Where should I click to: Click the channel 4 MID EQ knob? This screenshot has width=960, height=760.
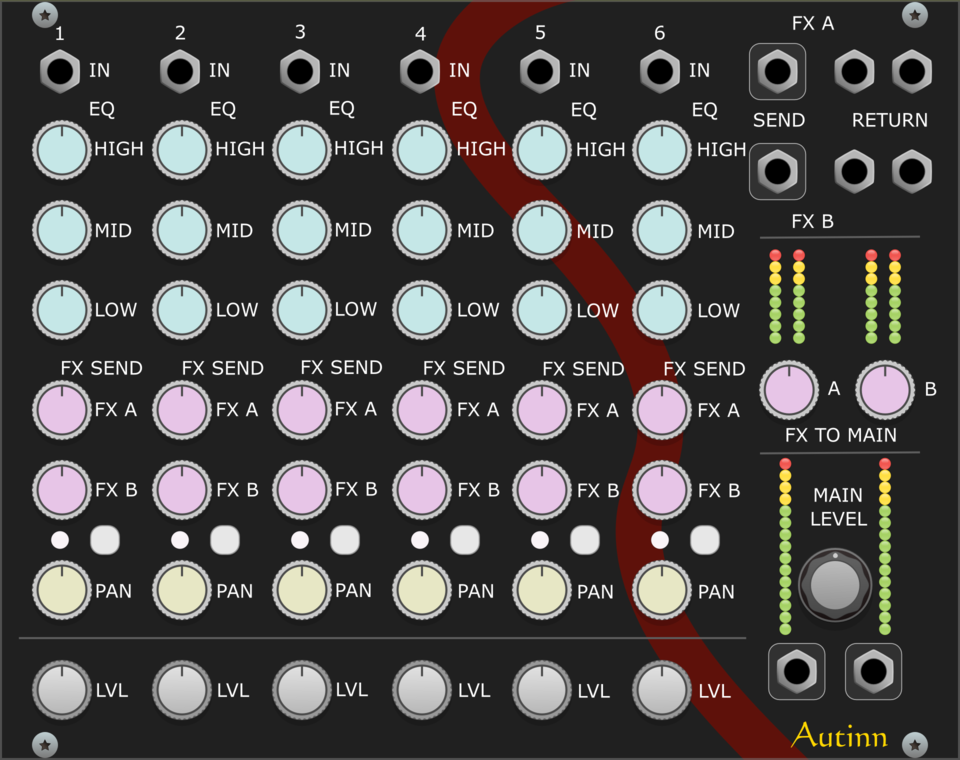point(422,230)
